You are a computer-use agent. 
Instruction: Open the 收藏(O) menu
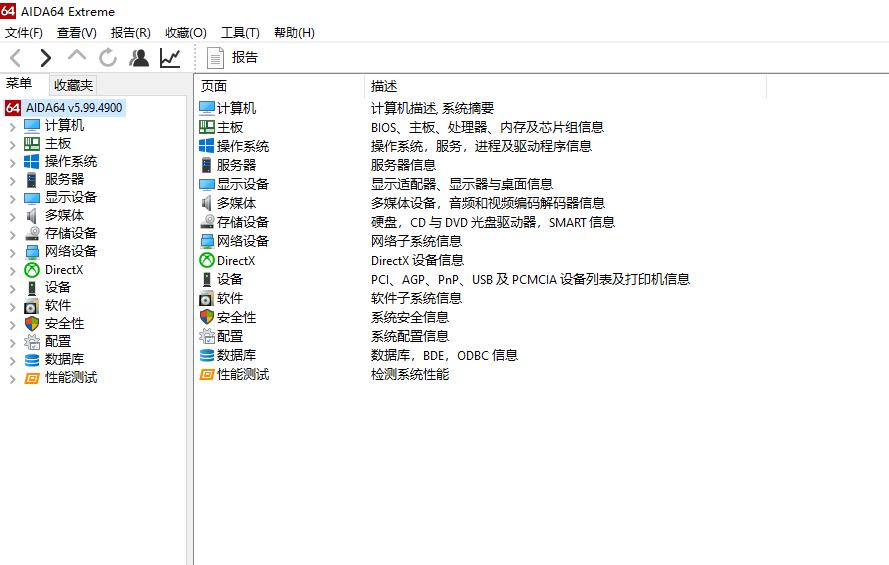(x=185, y=33)
